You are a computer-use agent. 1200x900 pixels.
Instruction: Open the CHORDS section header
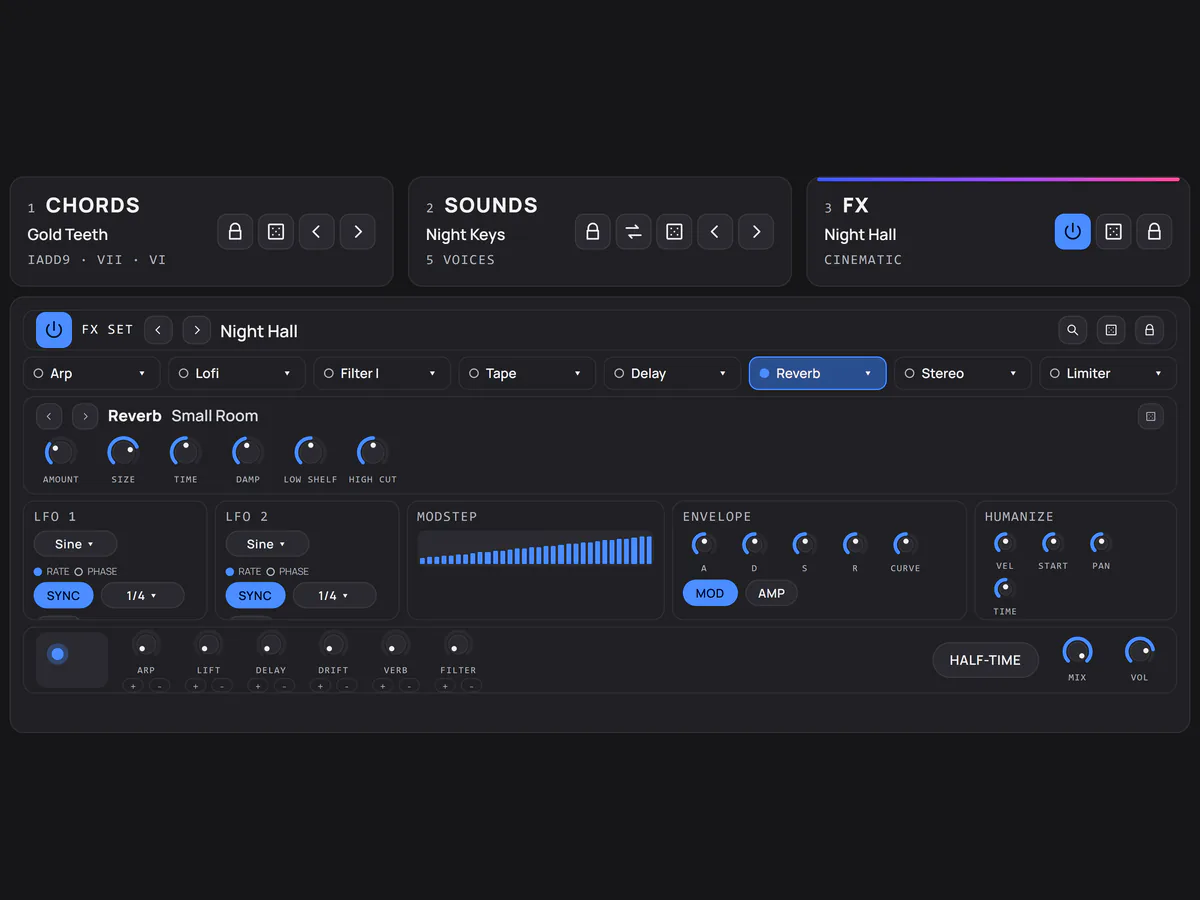coord(93,205)
